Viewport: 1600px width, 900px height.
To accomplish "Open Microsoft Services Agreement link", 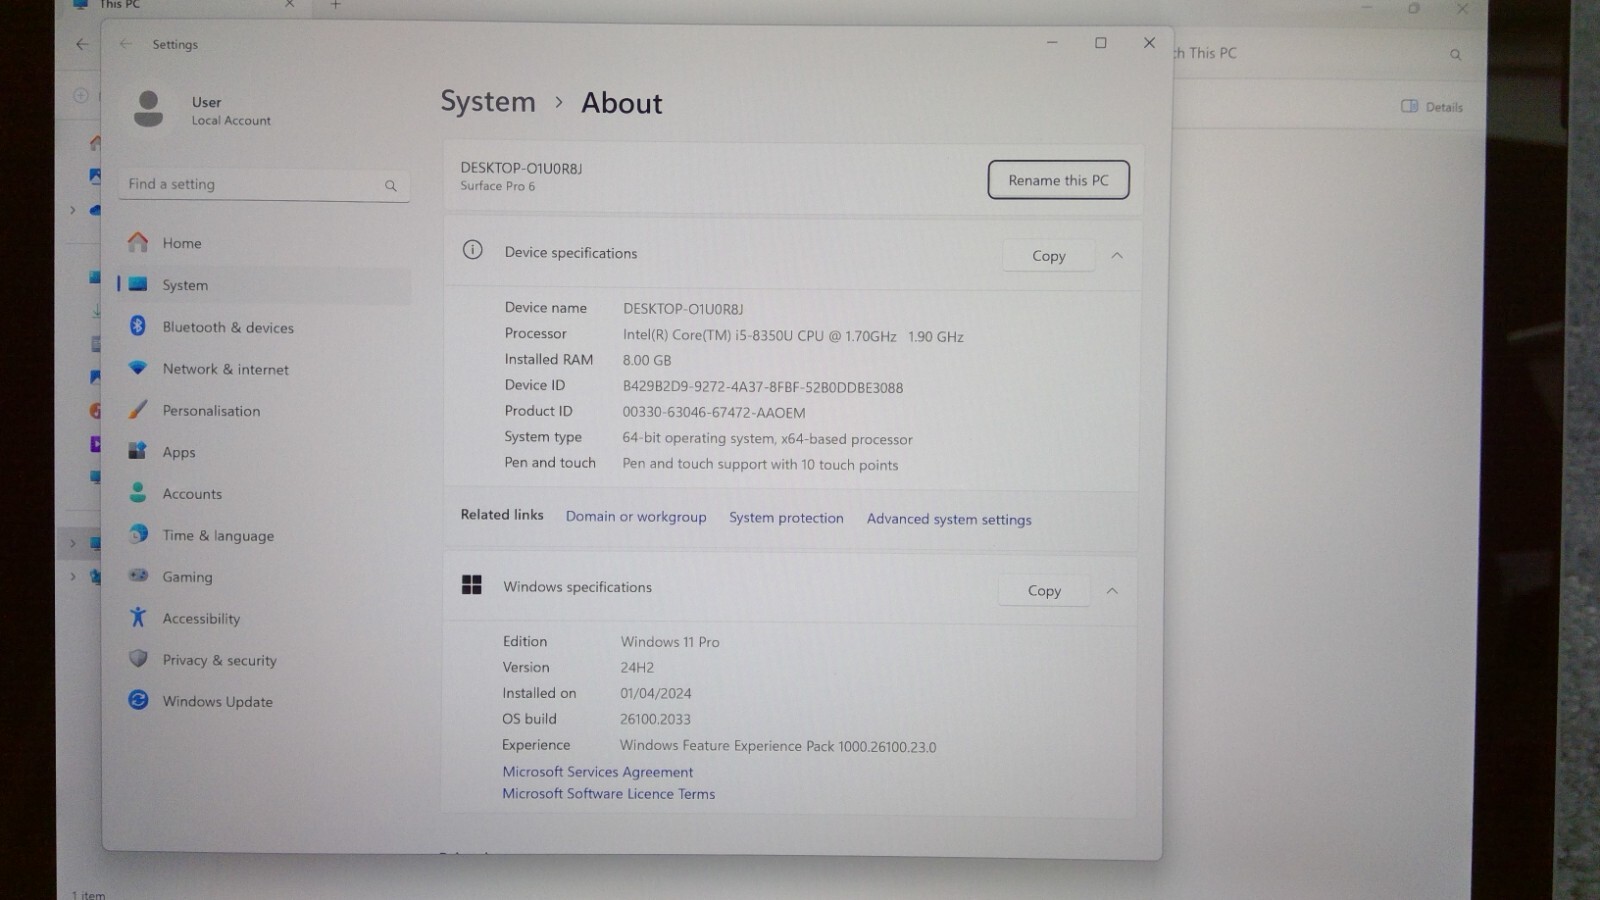I will (597, 772).
